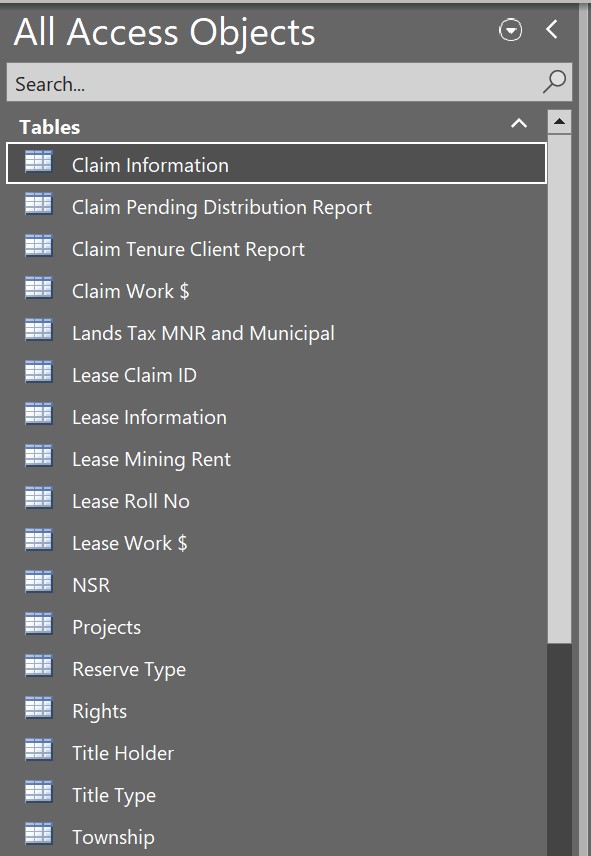591x856 pixels.
Task: Click the table icon for Lease Mining Rent
Action: pyautogui.click(x=38, y=456)
